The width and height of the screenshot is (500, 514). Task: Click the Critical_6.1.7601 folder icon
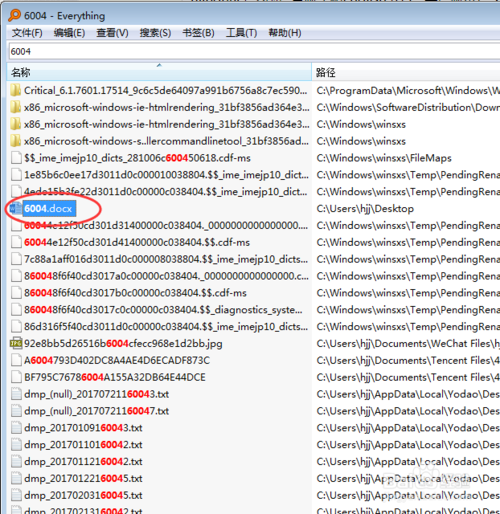[16, 90]
